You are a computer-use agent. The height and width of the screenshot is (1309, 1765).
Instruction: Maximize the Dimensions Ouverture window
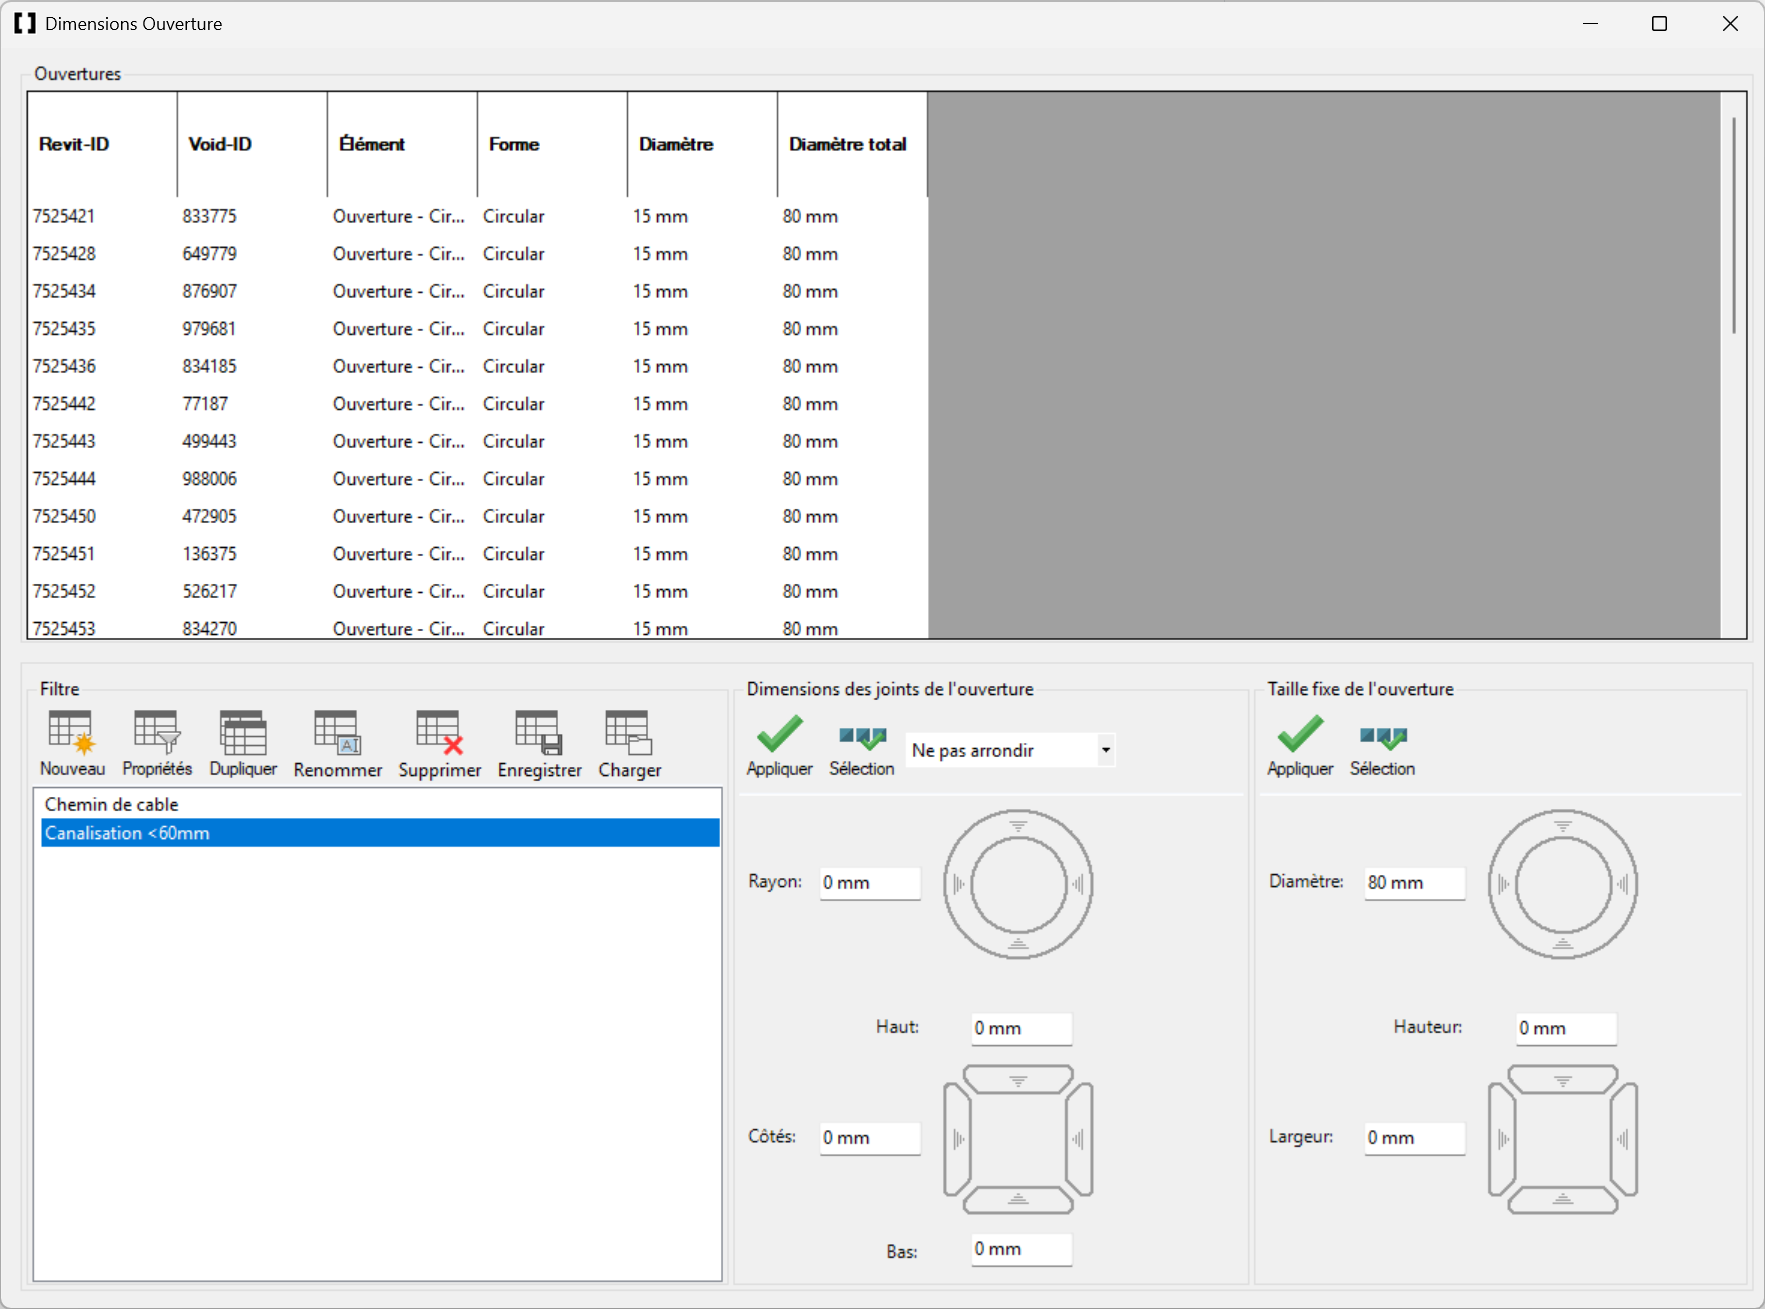pyautogui.click(x=1660, y=24)
